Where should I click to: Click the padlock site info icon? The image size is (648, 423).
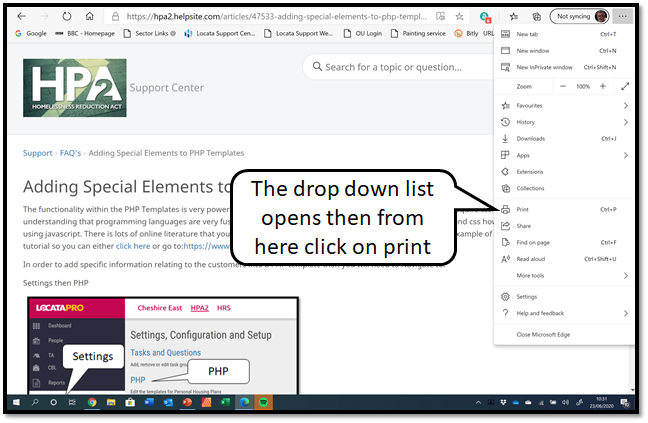(116, 17)
